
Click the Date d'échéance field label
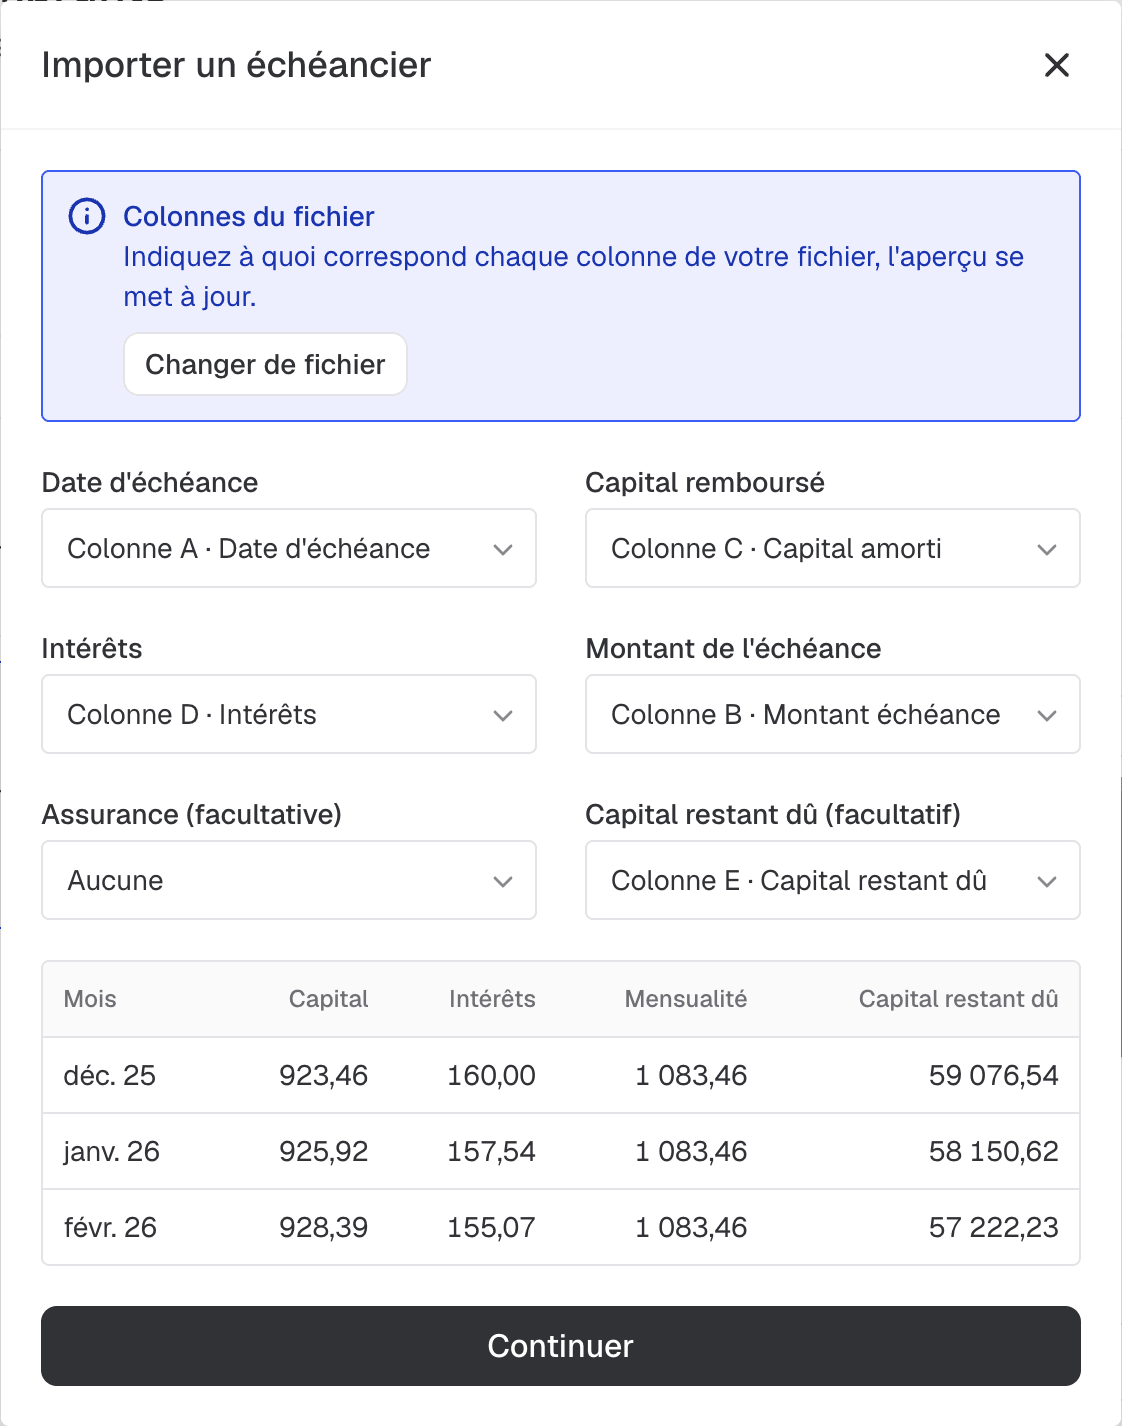150,482
